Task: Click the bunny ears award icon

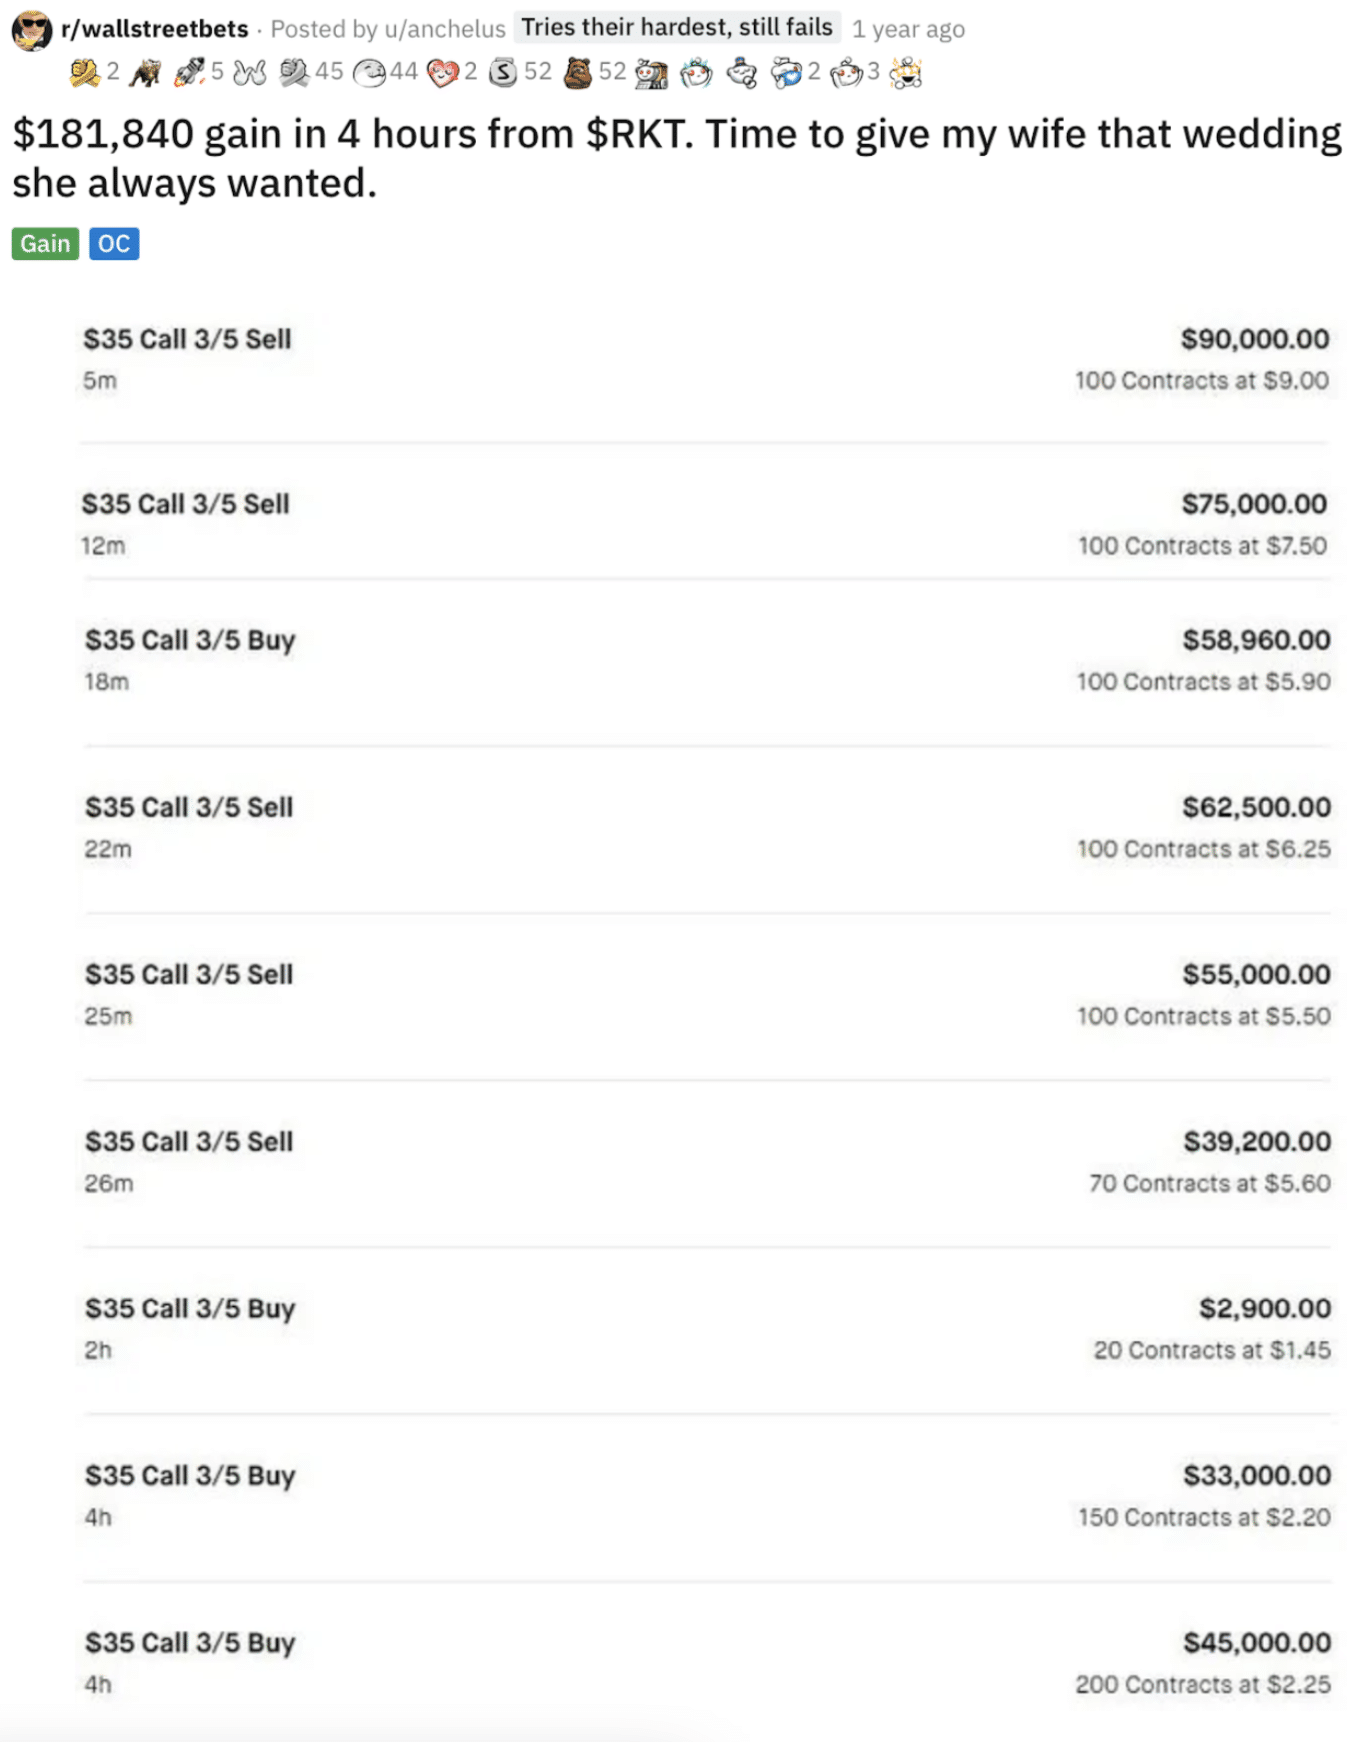Action: point(250,72)
